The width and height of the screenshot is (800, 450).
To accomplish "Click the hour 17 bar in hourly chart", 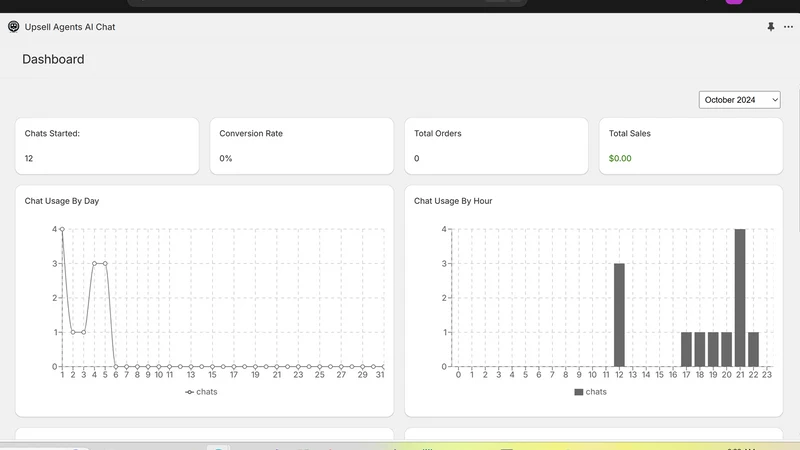I will click(x=686, y=349).
